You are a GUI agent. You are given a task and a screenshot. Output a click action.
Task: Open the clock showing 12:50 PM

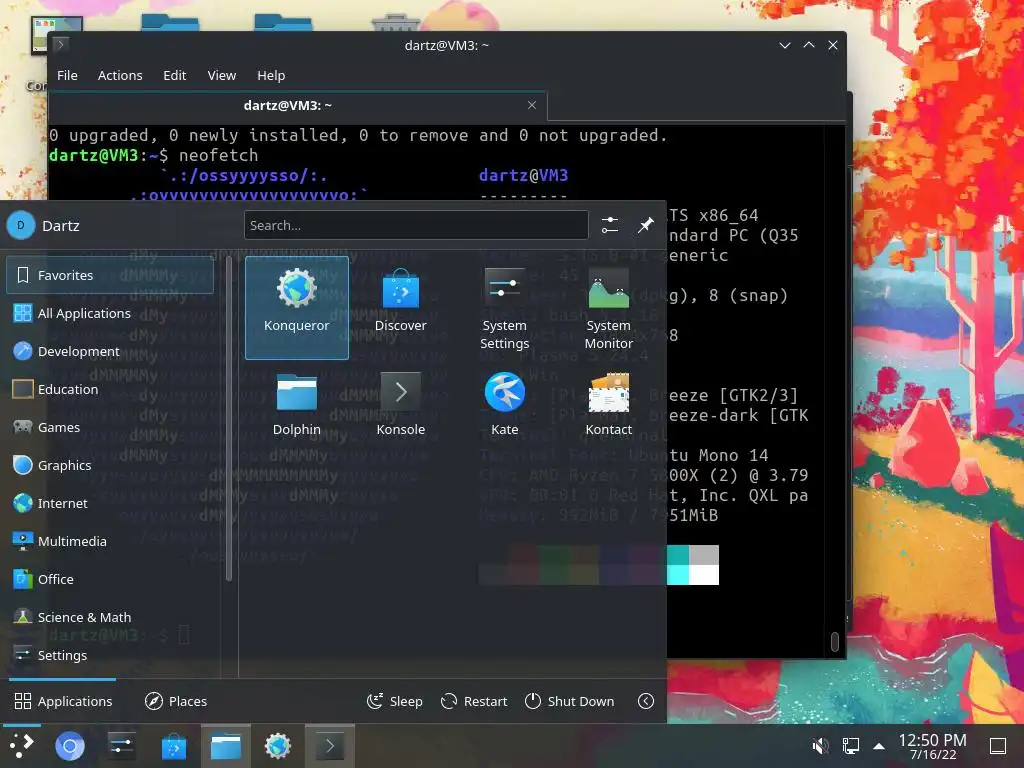point(932,746)
